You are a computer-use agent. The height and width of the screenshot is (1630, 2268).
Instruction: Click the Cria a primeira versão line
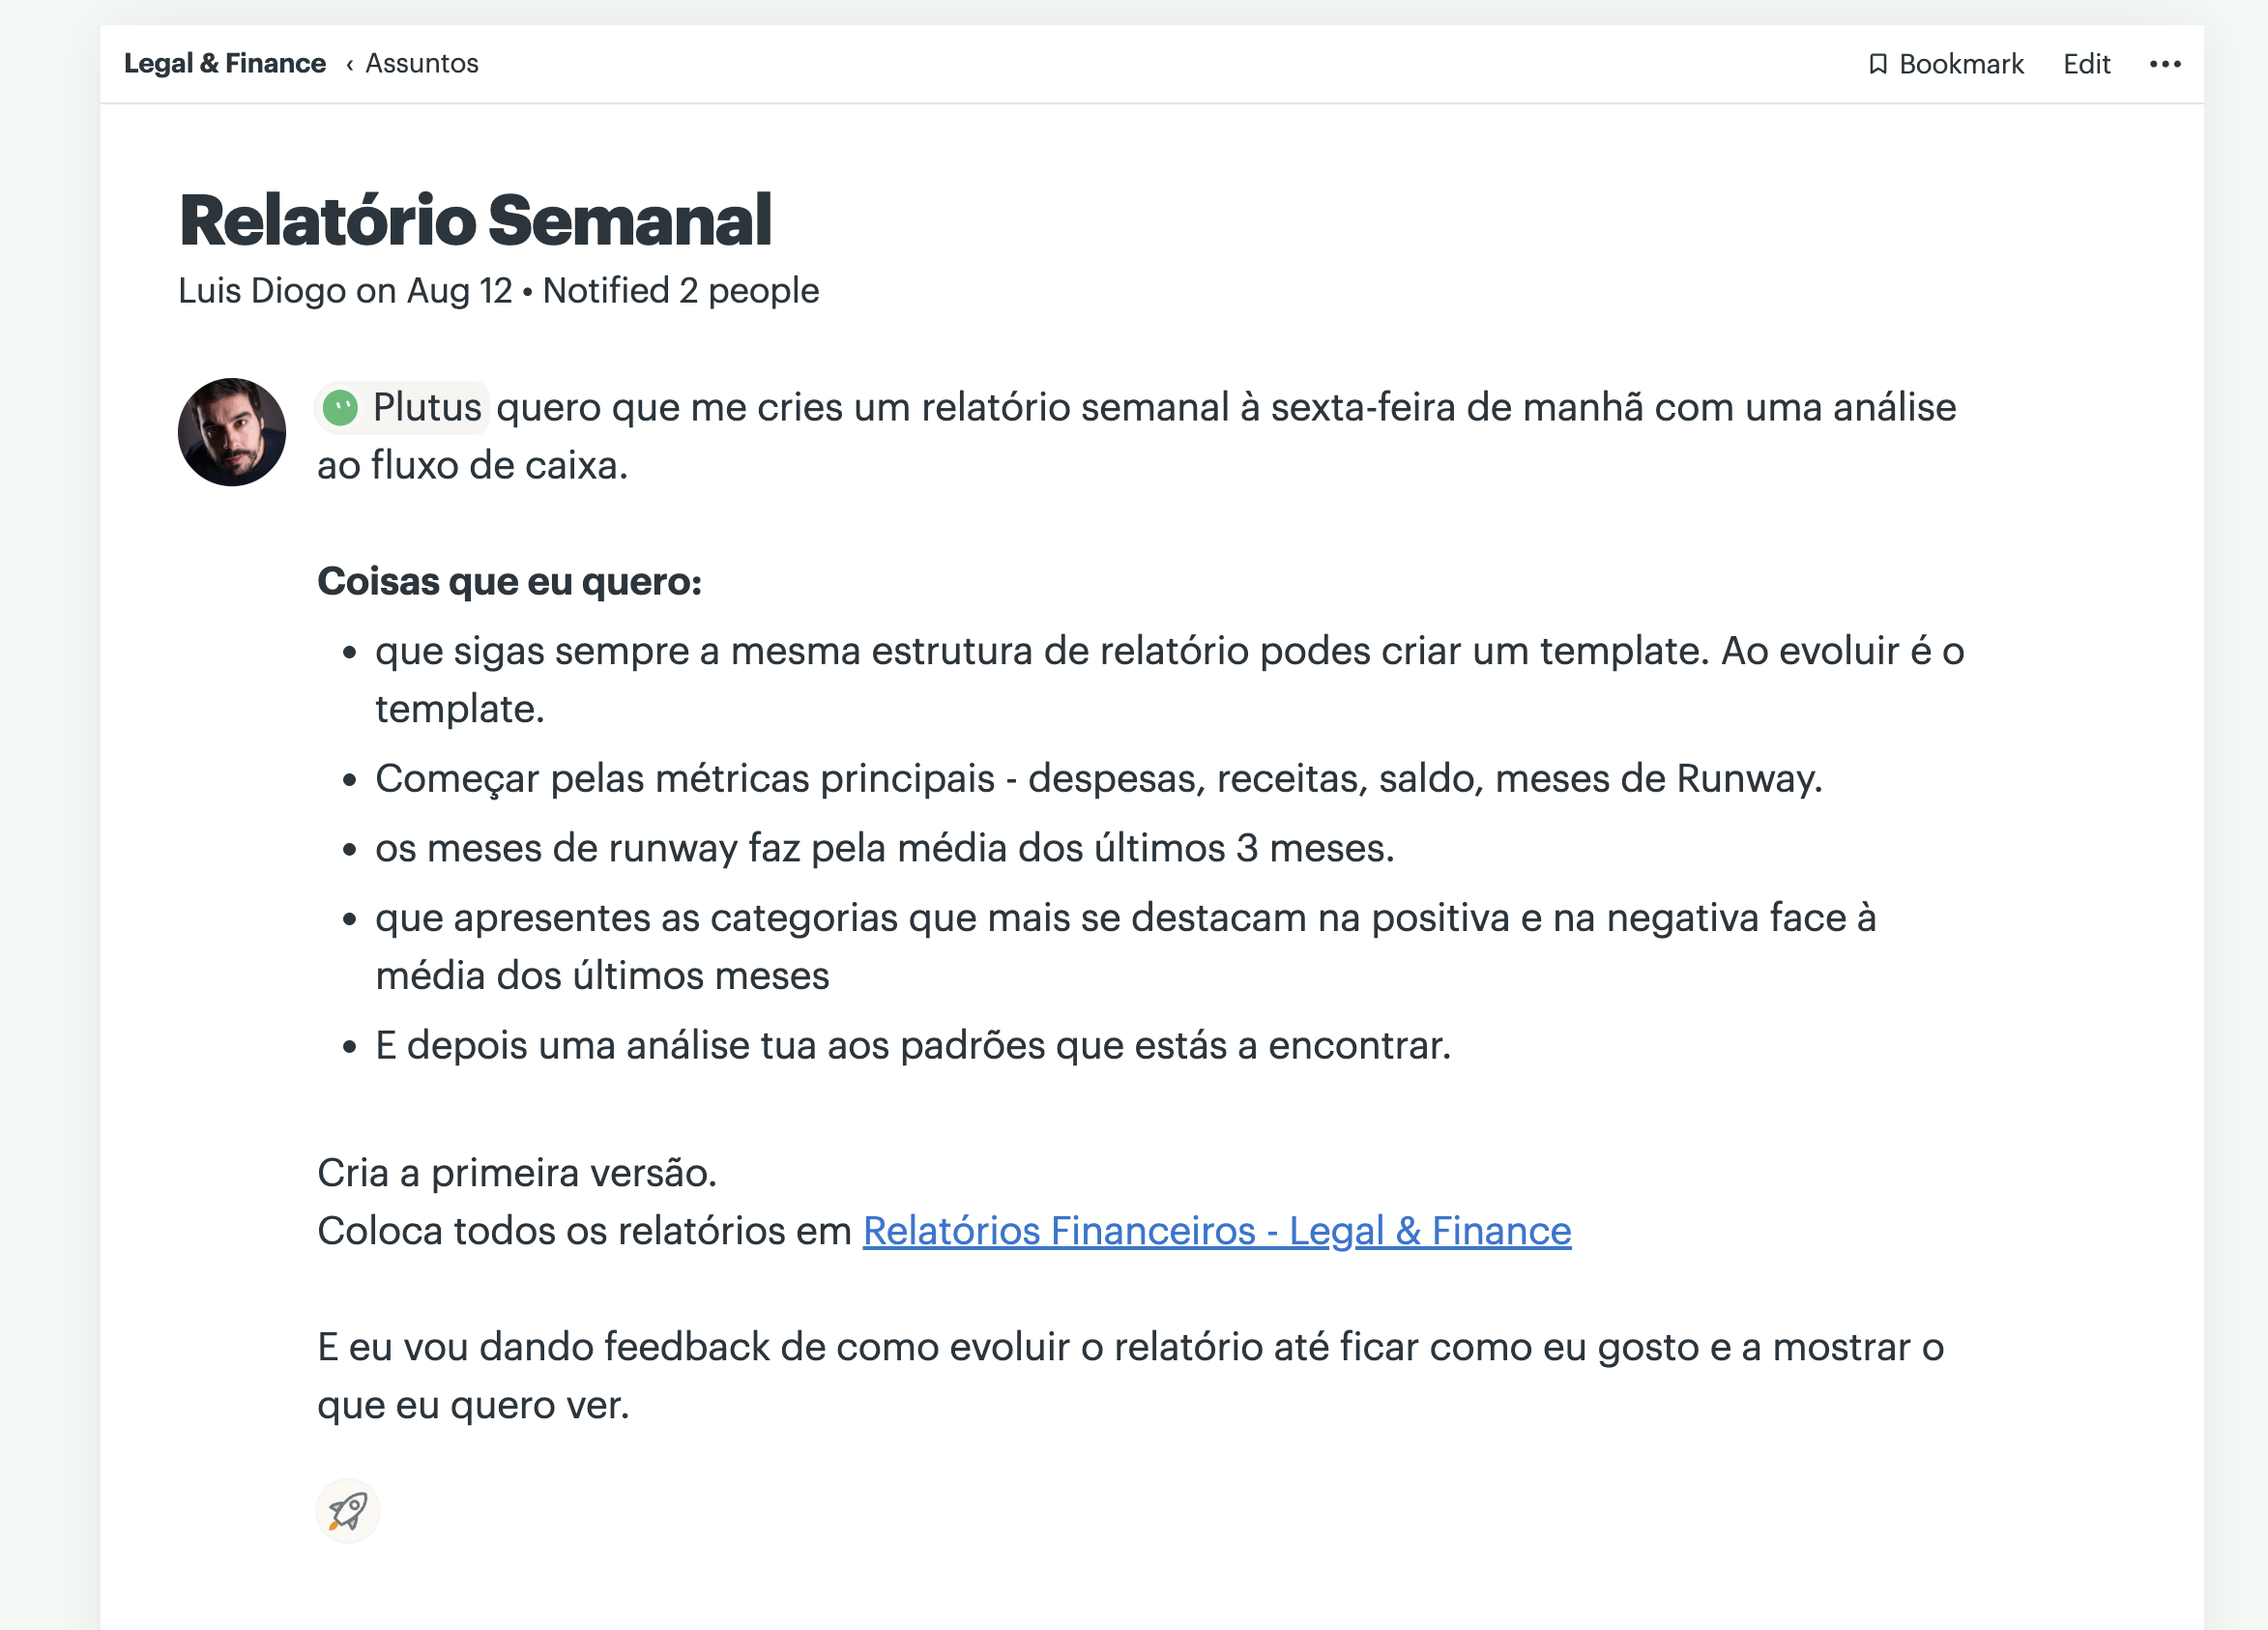pos(517,1172)
